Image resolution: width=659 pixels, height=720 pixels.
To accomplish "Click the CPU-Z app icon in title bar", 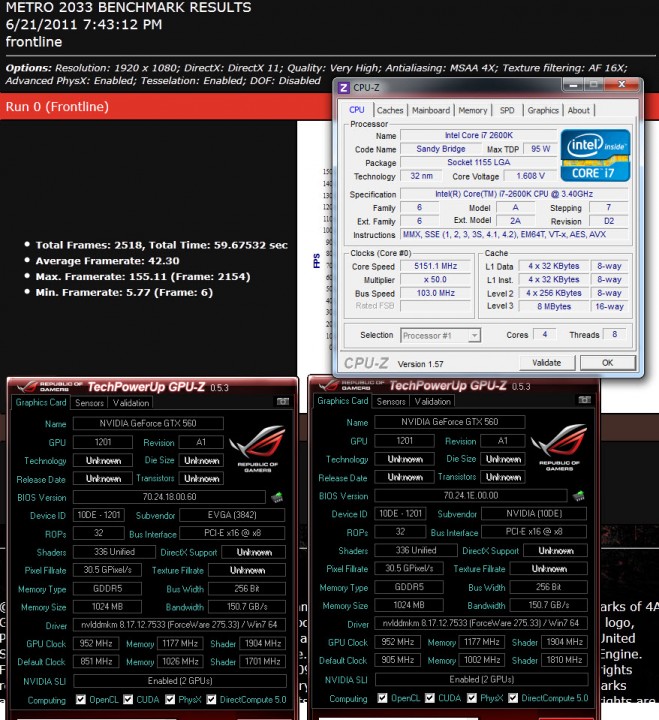I will (x=344, y=87).
